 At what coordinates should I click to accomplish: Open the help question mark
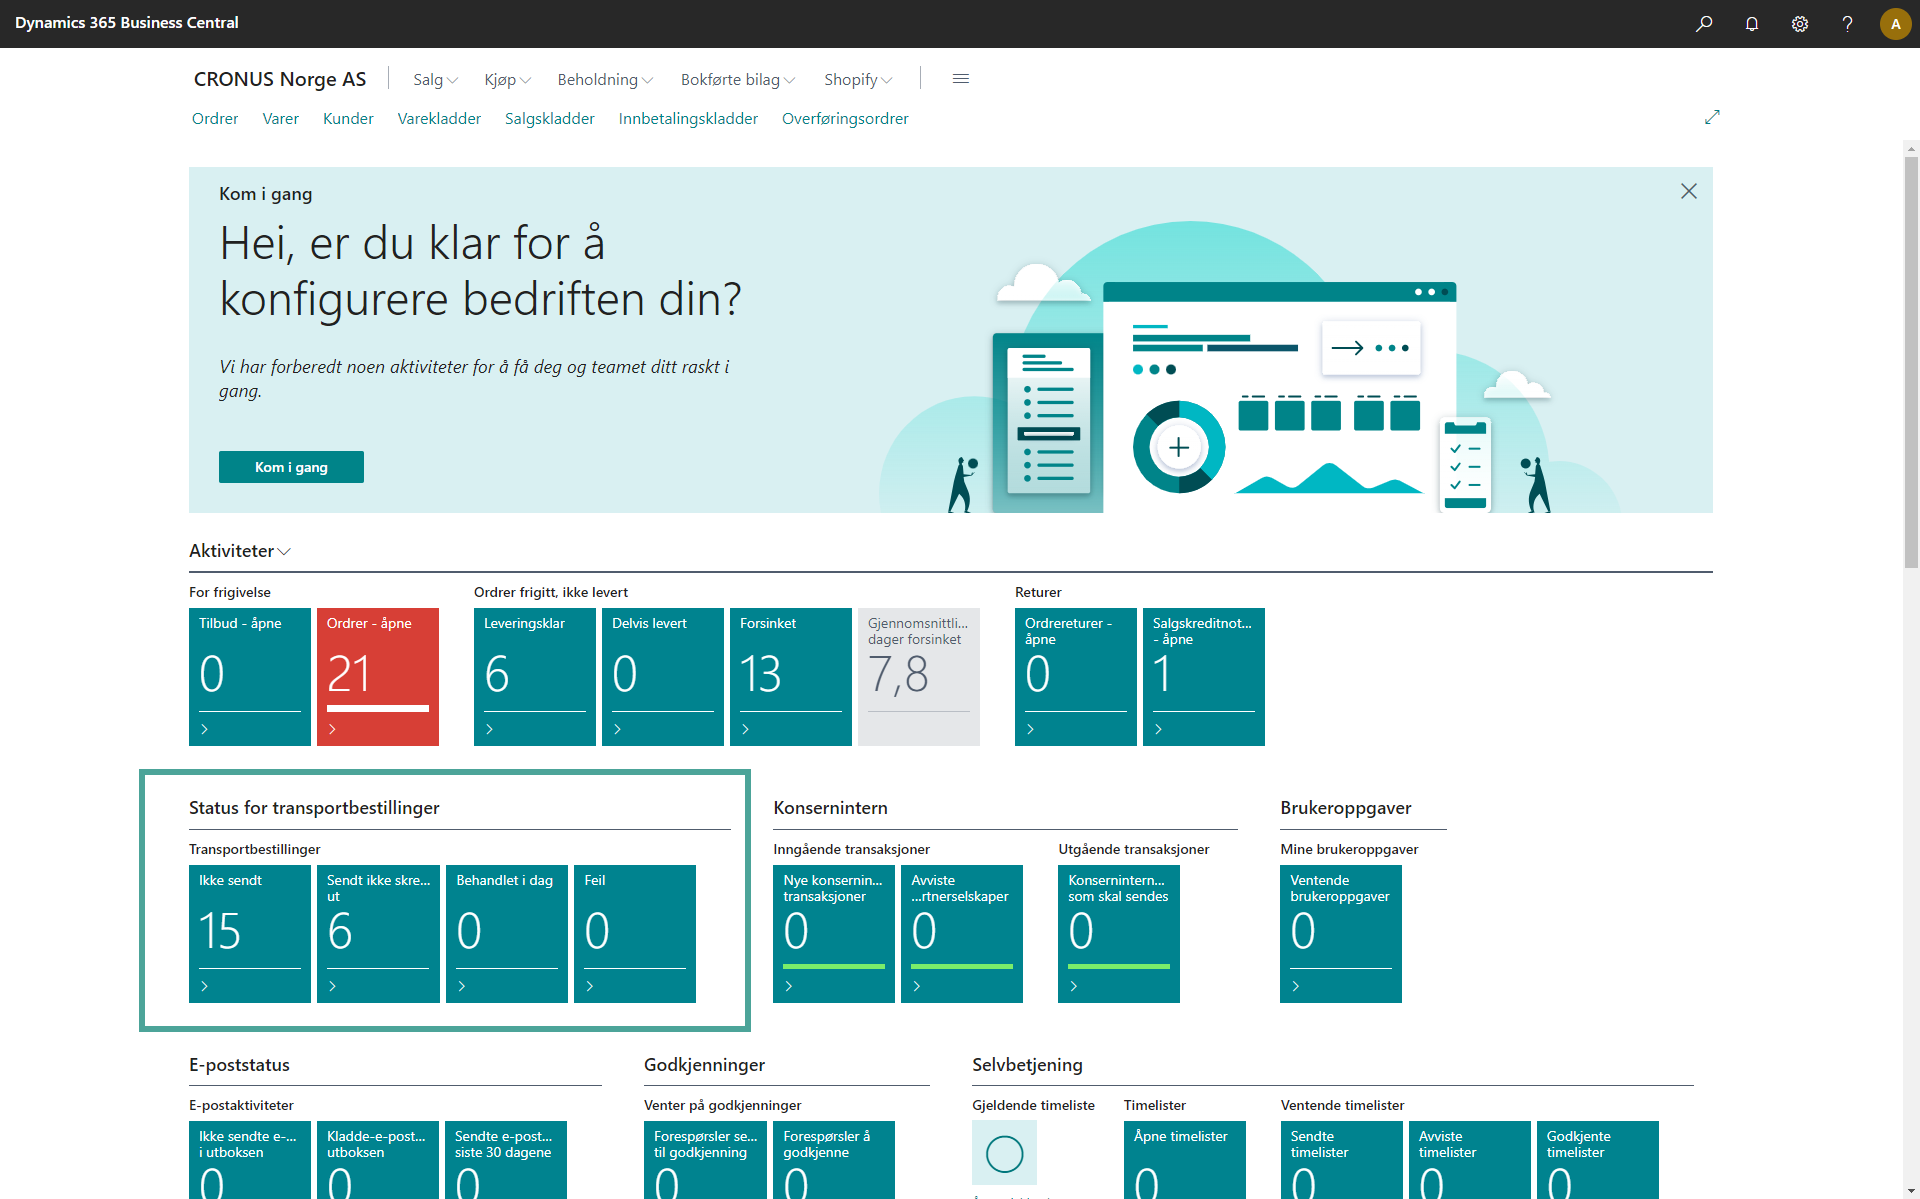(x=1847, y=23)
